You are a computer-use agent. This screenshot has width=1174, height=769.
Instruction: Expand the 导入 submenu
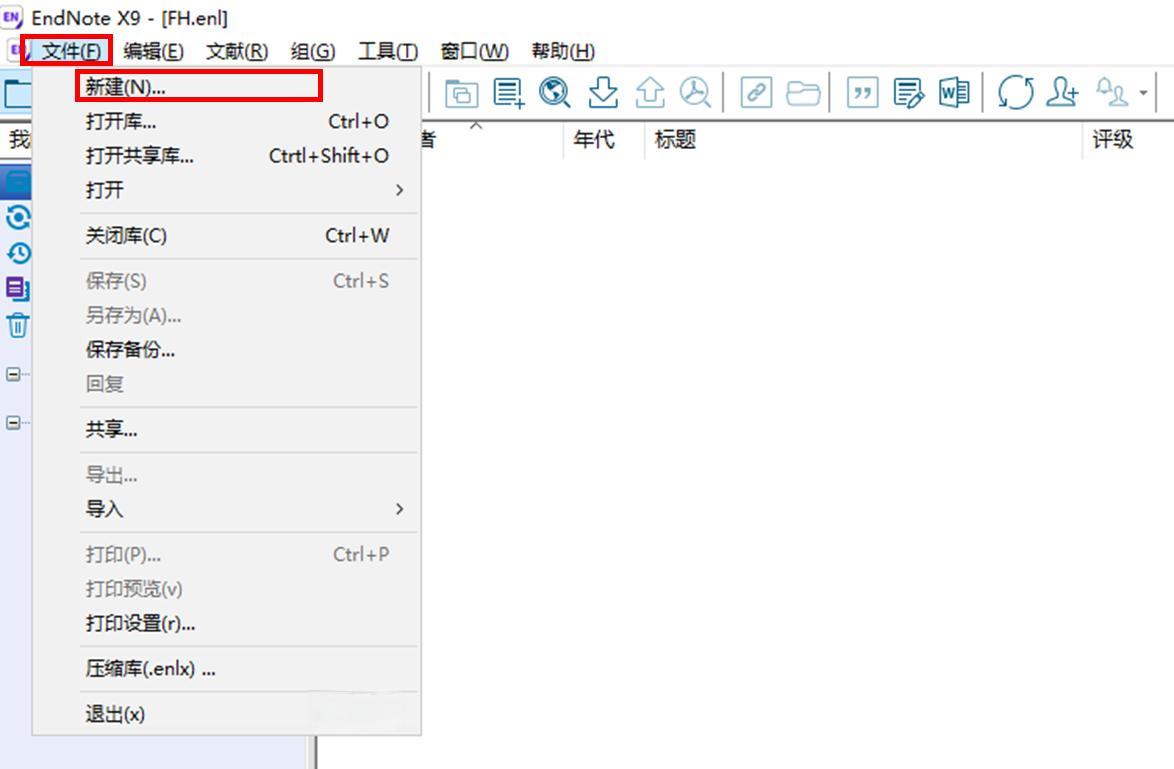tap(227, 509)
